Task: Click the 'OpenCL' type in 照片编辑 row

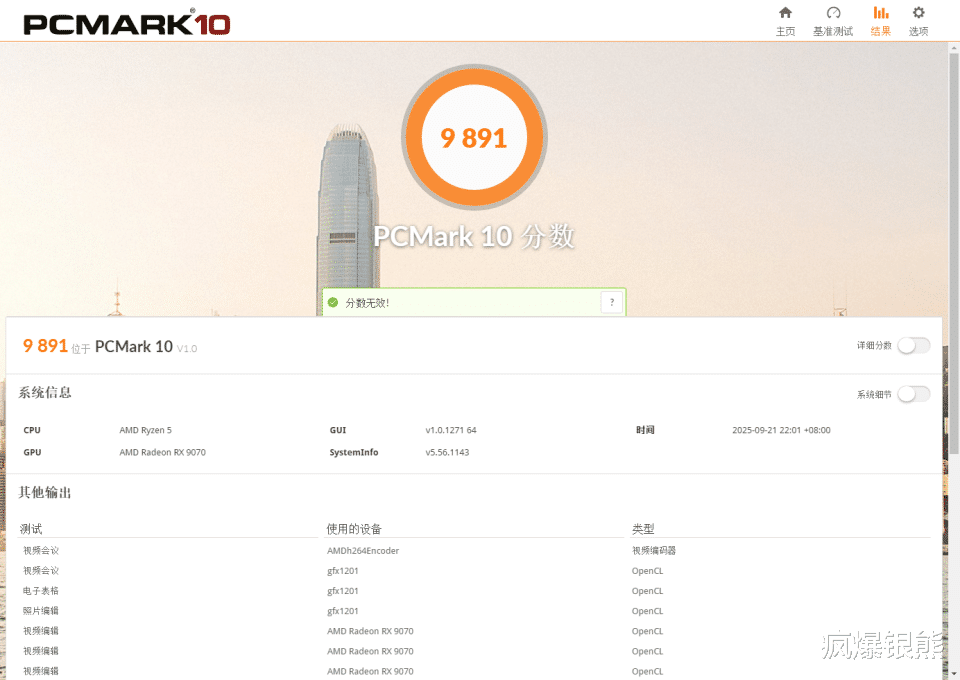Action: [x=647, y=611]
